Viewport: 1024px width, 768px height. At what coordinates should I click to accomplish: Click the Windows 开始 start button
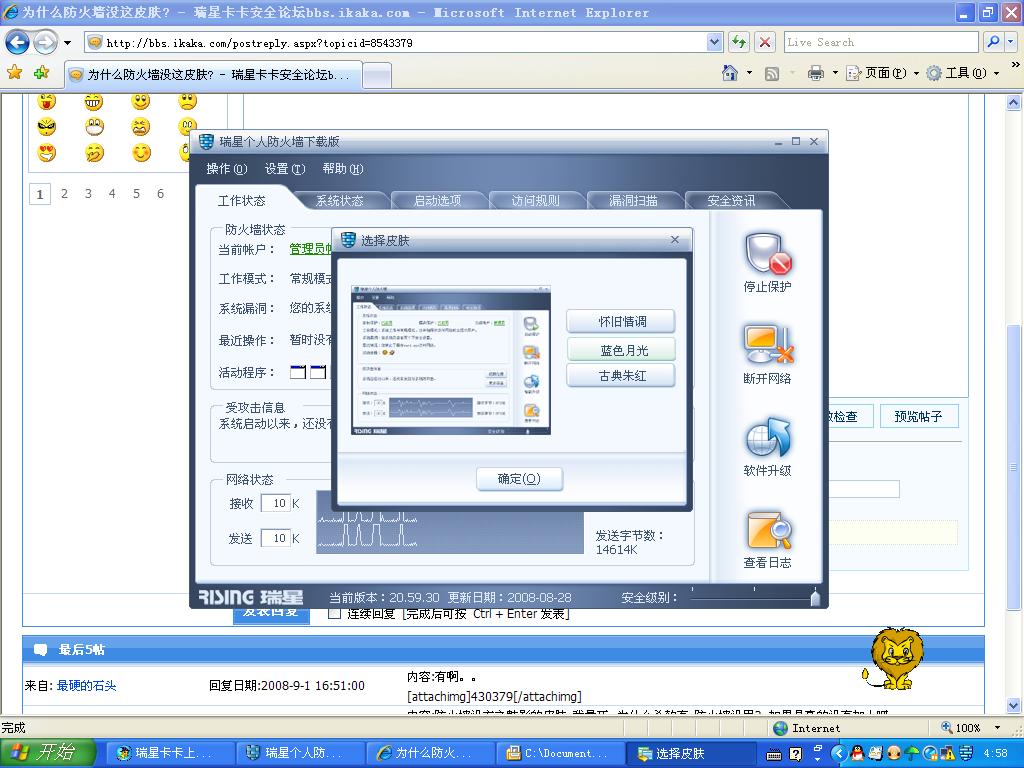[x=47, y=753]
